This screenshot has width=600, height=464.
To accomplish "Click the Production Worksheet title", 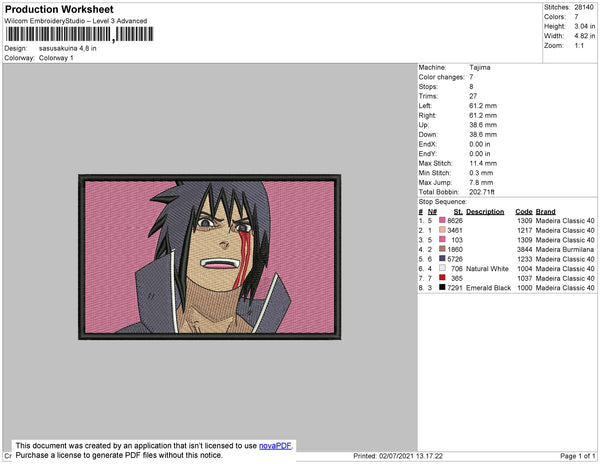I will pyautogui.click(x=59, y=9).
